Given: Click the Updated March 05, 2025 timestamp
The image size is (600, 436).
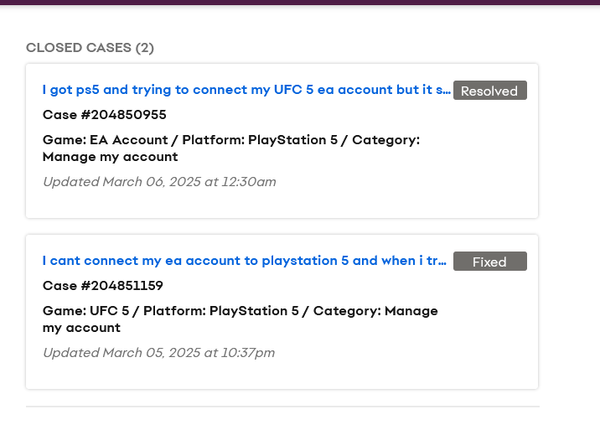Looking at the screenshot, I should pyautogui.click(x=159, y=353).
